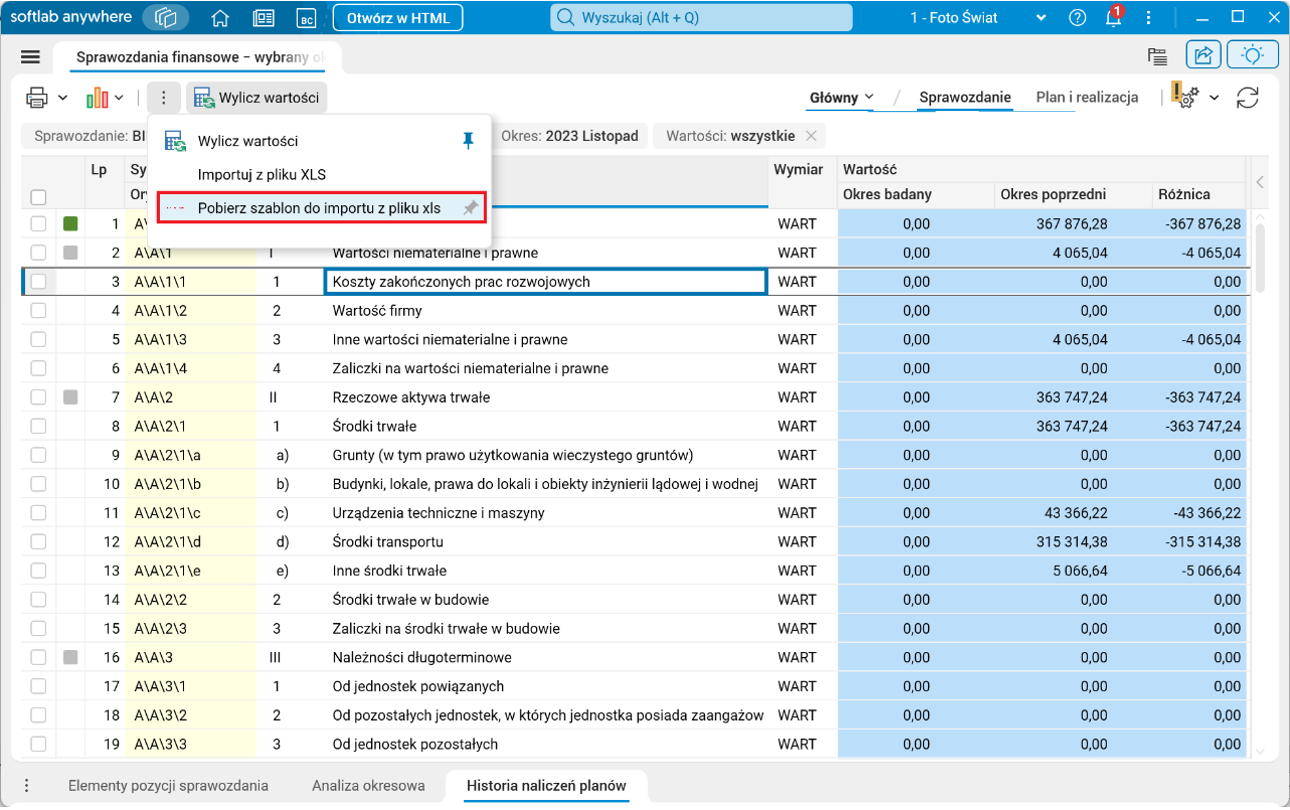This screenshot has width=1290, height=810.
Task: Open the notifications bell icon
Action: click(x=1113, y=18)
